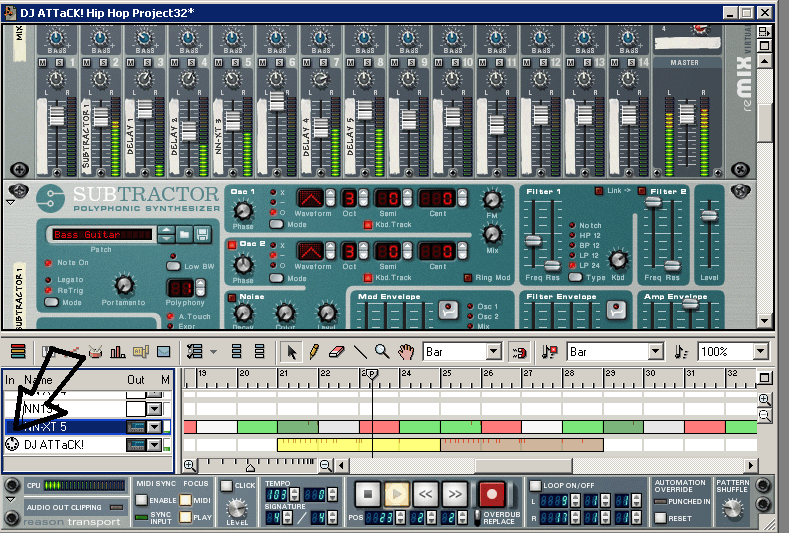Zoom out sequencer horizontally
The height and width of the screenshot is (533, 789).
click(326, 466)
